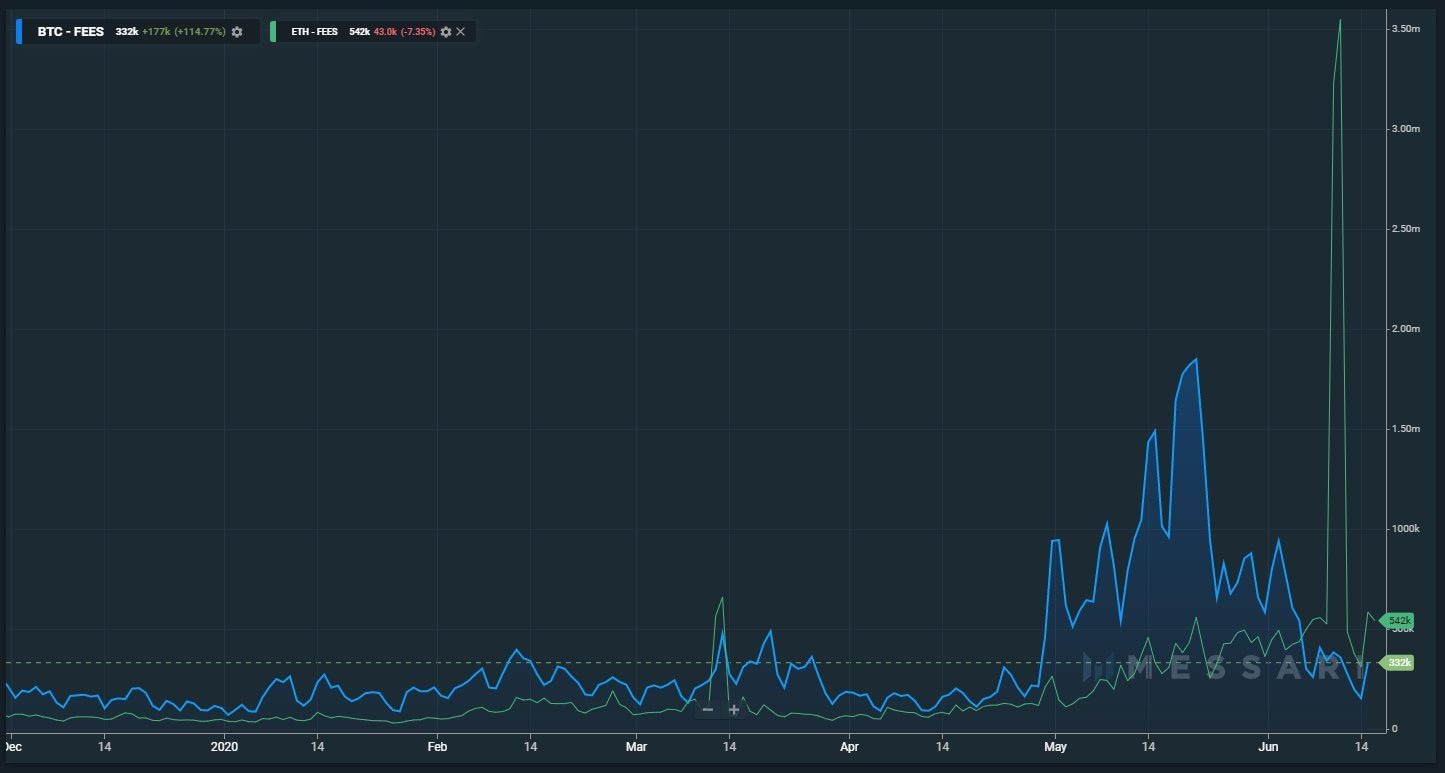The width and height of the screenshot is (1445, 773).
Task: Open ETH - FEES settings gear icon
Action: 446,31
